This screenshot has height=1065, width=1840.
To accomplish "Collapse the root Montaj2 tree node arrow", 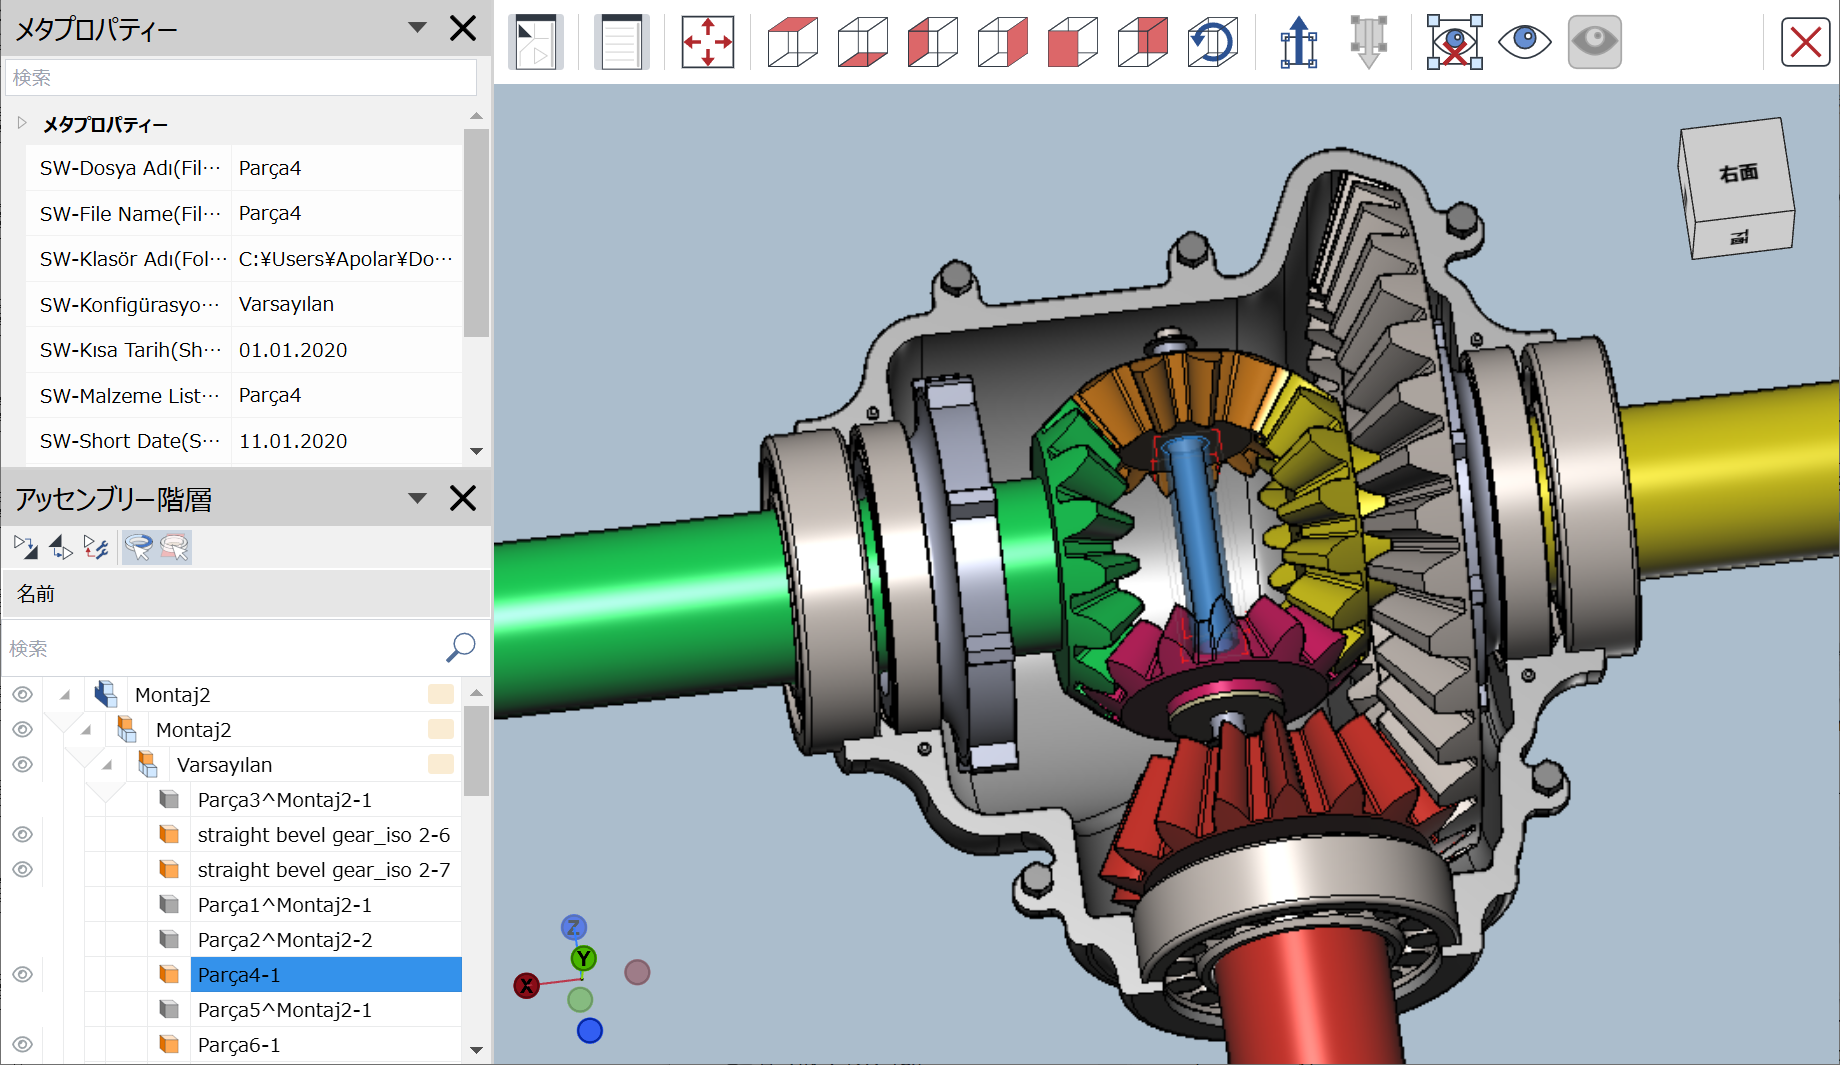I will pos(65,695).
